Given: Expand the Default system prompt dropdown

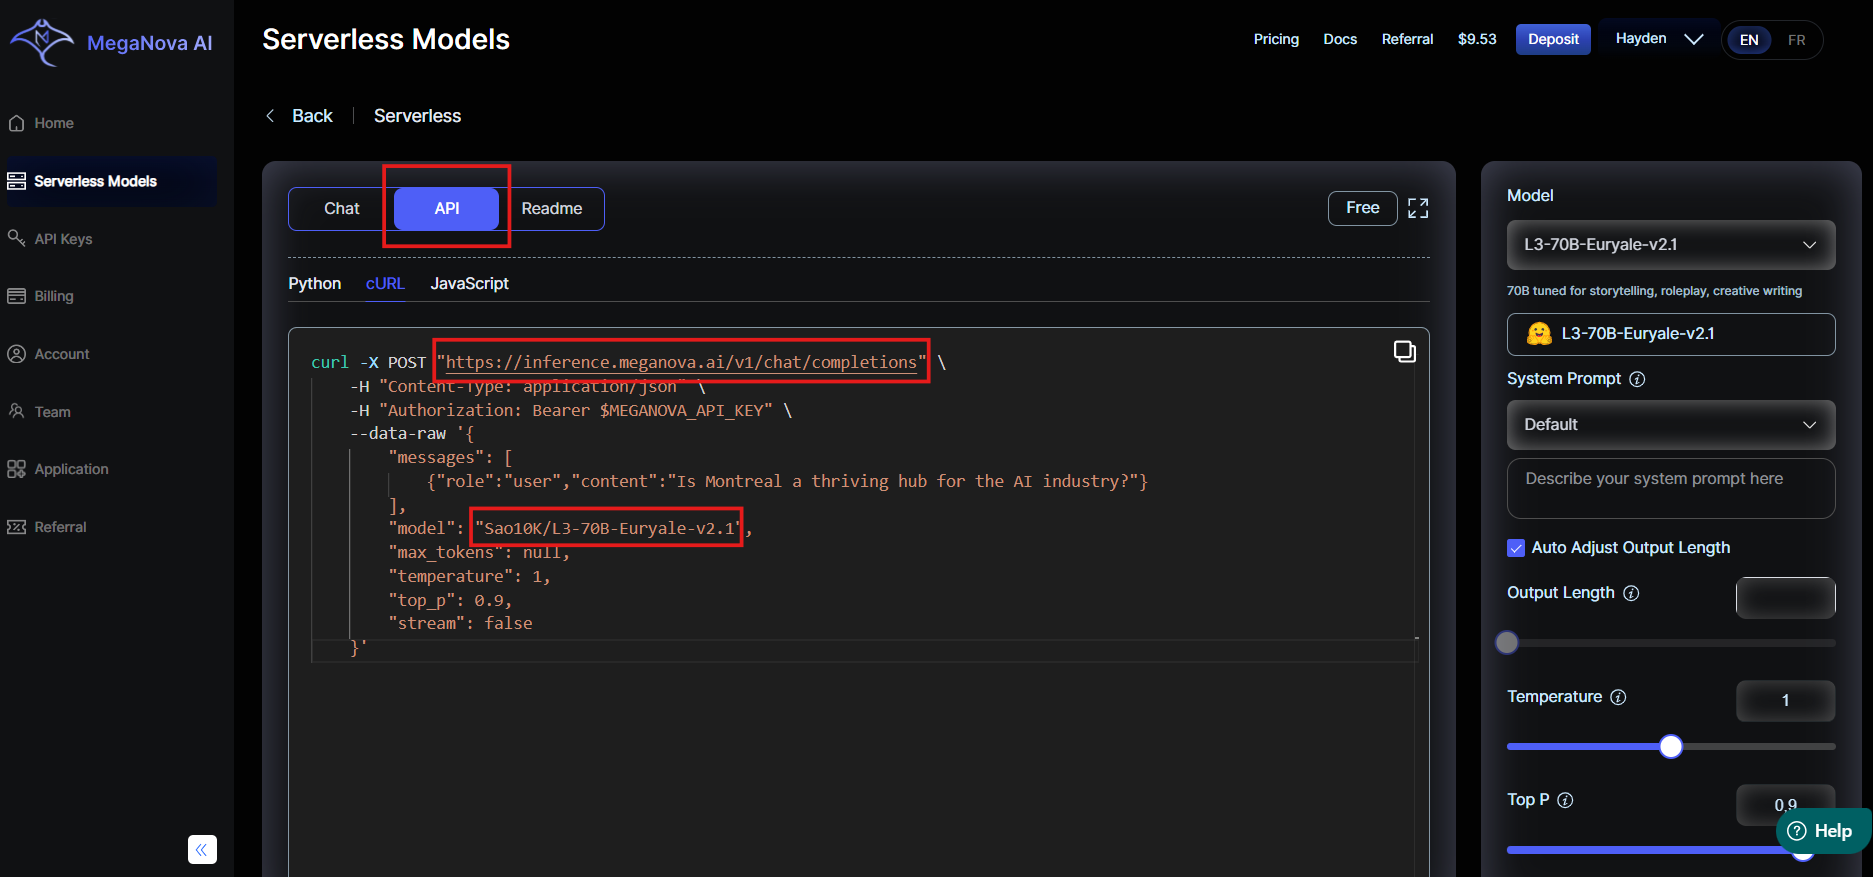Looking at the screenshot, I should point(1670,425).
